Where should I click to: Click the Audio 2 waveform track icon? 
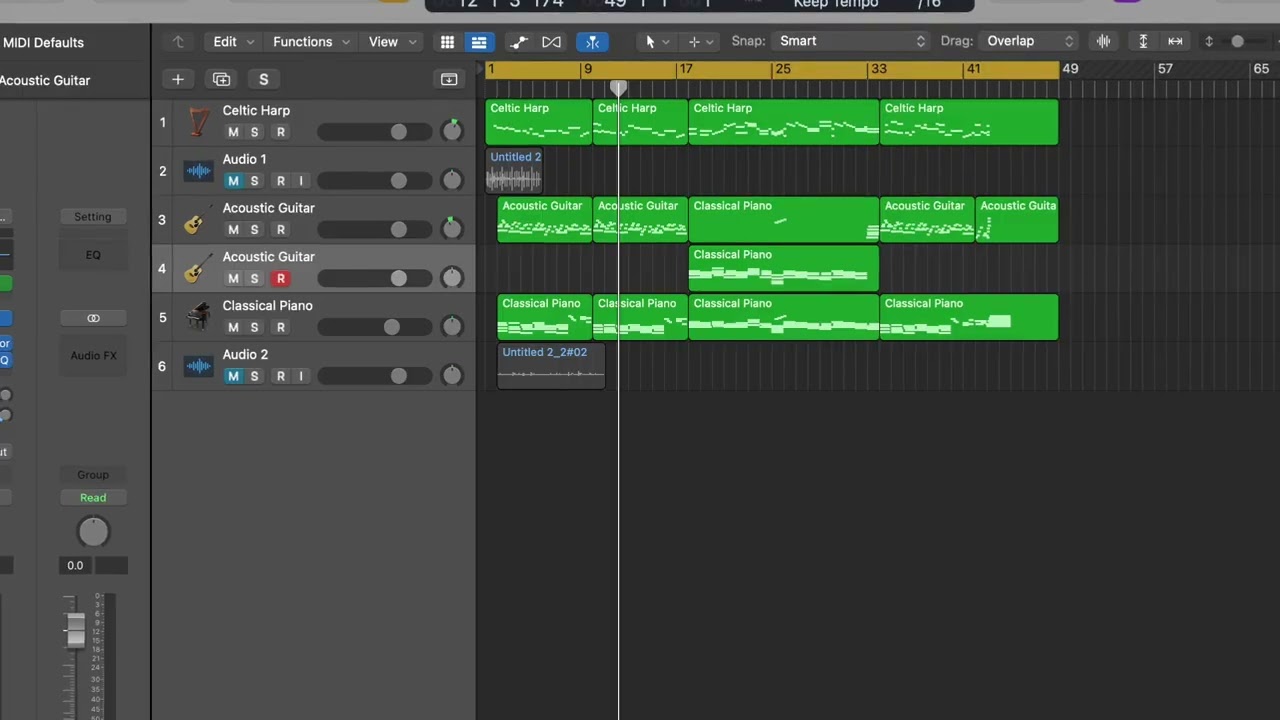coord(198,367)
